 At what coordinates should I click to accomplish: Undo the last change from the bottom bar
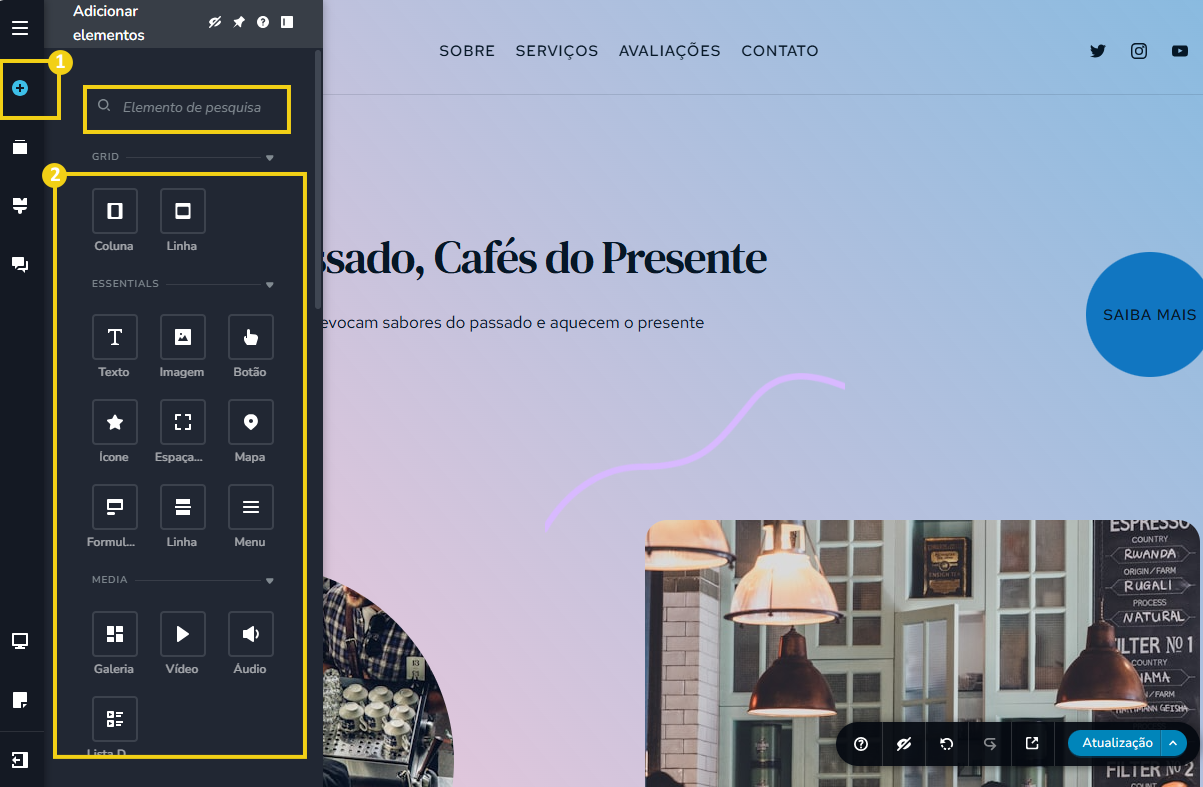[x=945, y=743]
